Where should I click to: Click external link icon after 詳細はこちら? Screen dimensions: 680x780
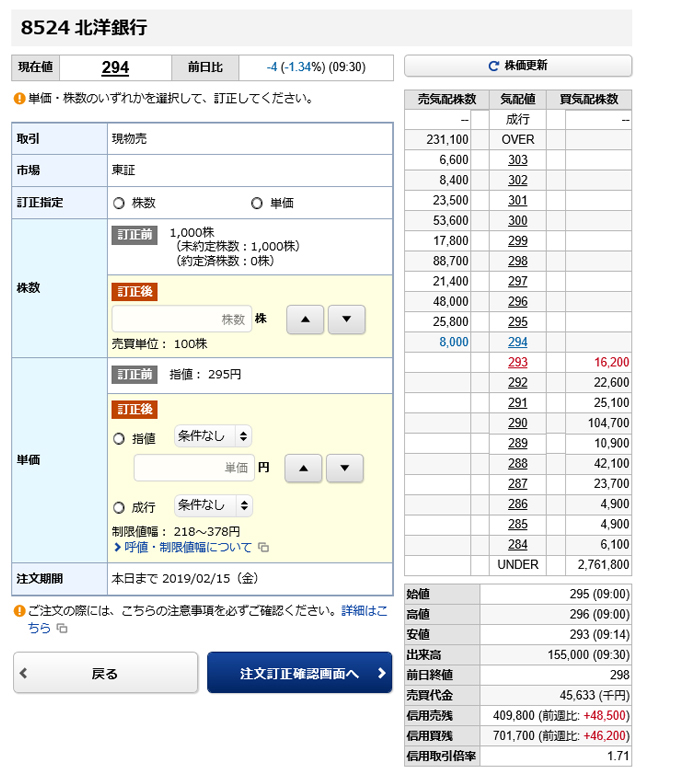[62, 628]
